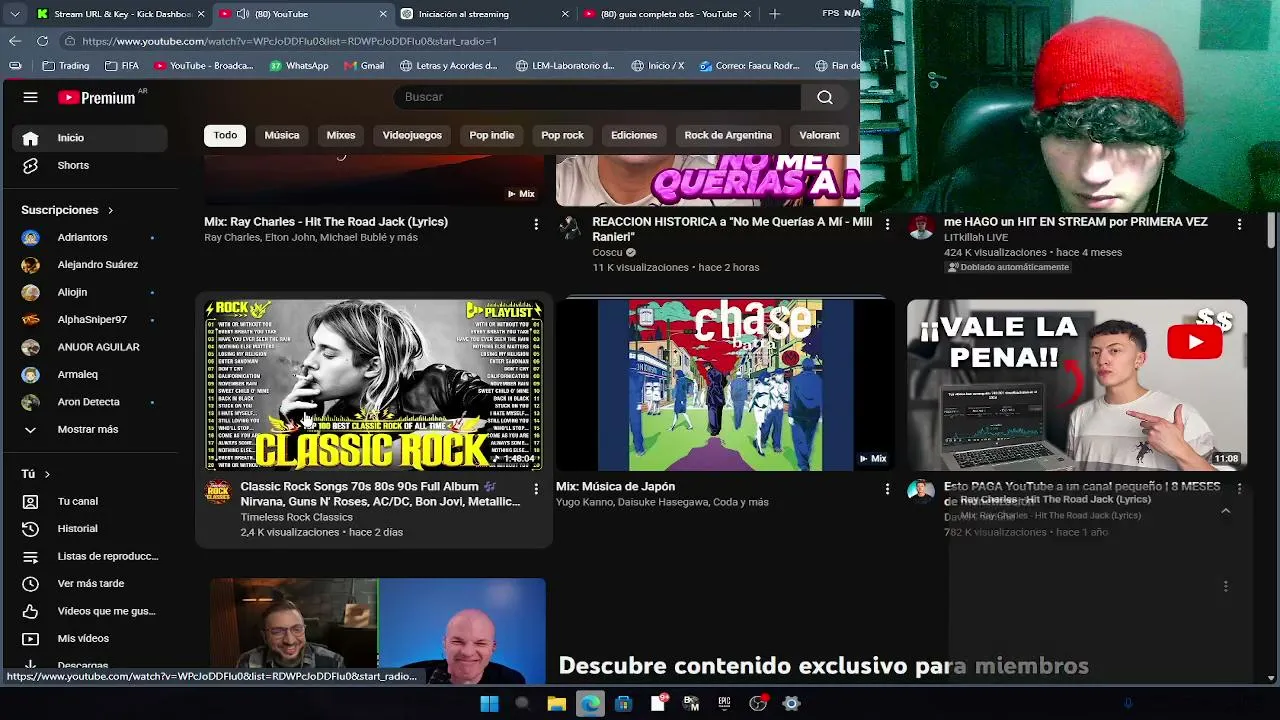The width and height of the screenshot is (1280, 720).
Task: Switch to guia completa obs YouTube tab
Action: click(x=668, y=14)
